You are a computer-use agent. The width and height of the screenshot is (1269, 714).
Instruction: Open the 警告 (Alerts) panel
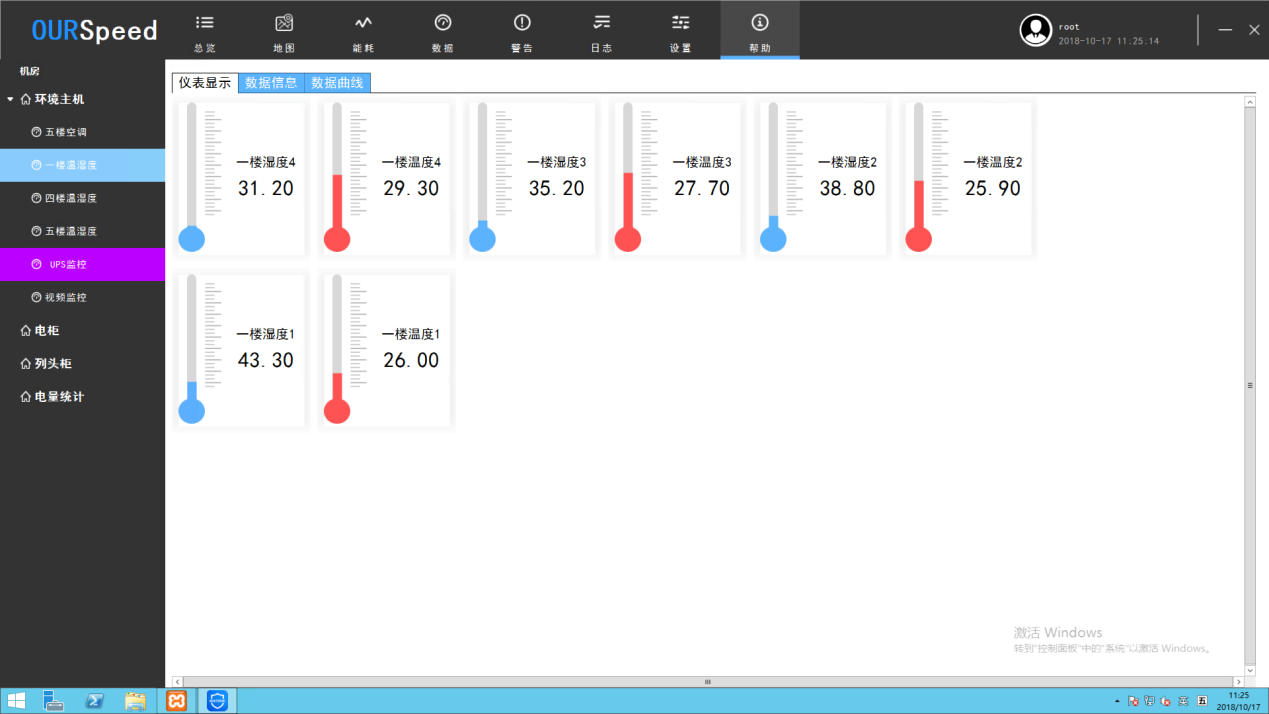coord(521,30)
